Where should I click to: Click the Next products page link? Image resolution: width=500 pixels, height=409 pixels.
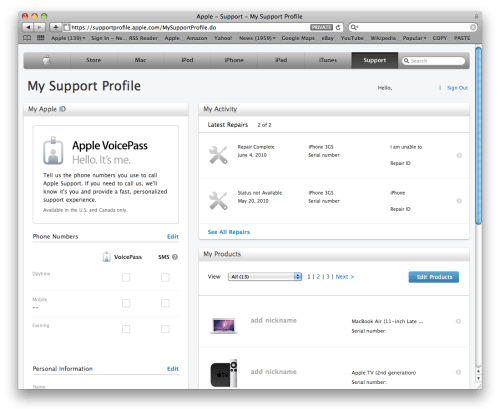[x=345, y=277]
